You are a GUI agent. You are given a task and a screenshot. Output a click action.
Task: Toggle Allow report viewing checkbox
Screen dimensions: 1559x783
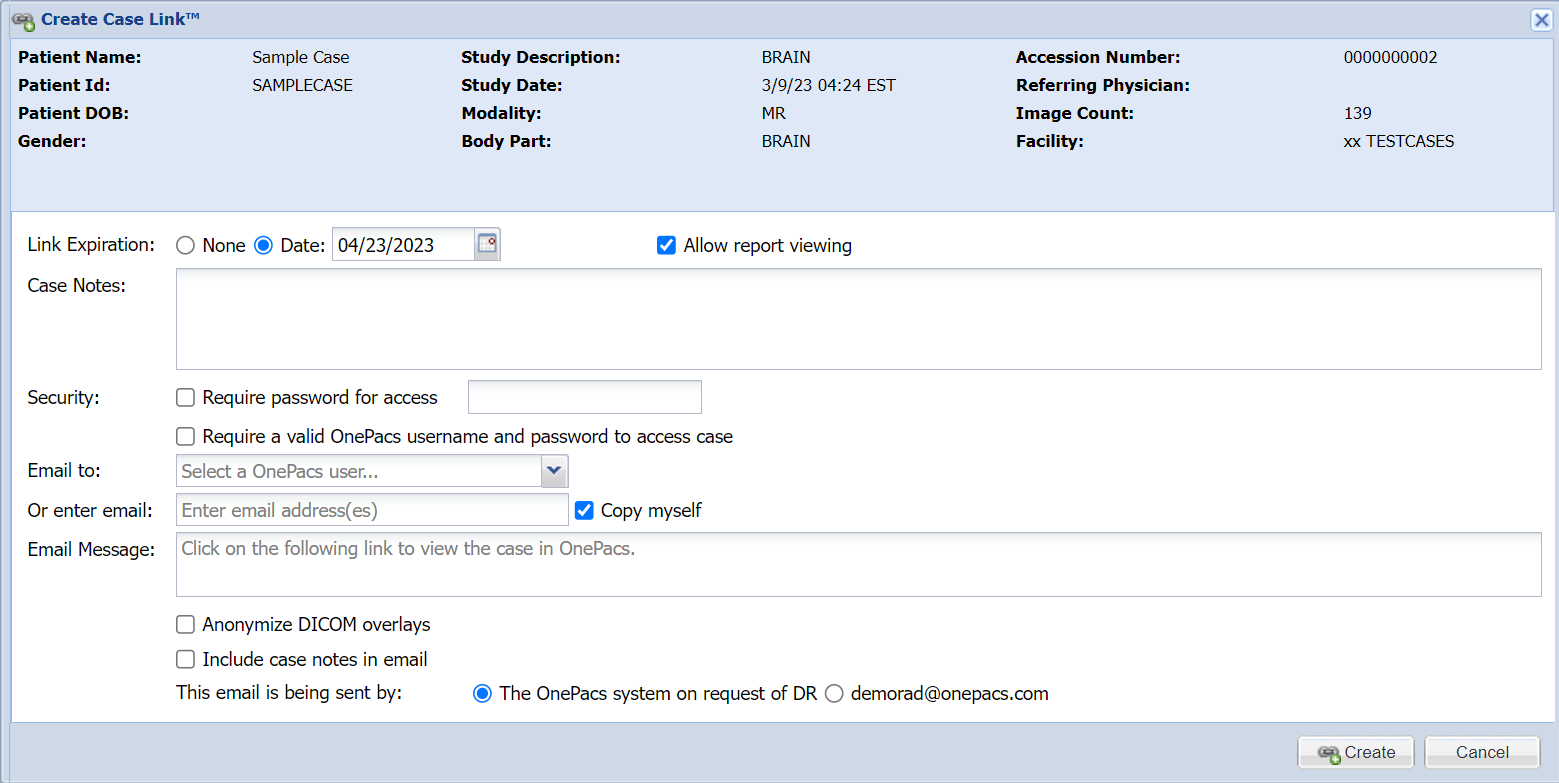point(667,246)
